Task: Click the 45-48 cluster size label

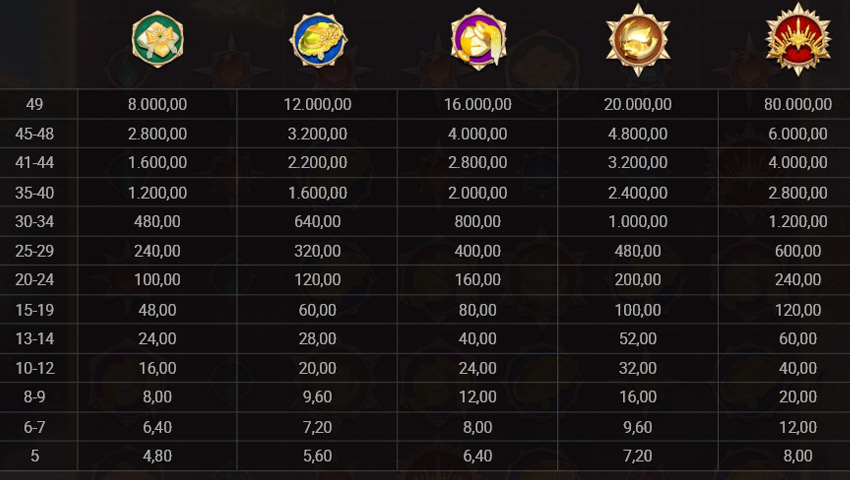Action: coord(35,134)
